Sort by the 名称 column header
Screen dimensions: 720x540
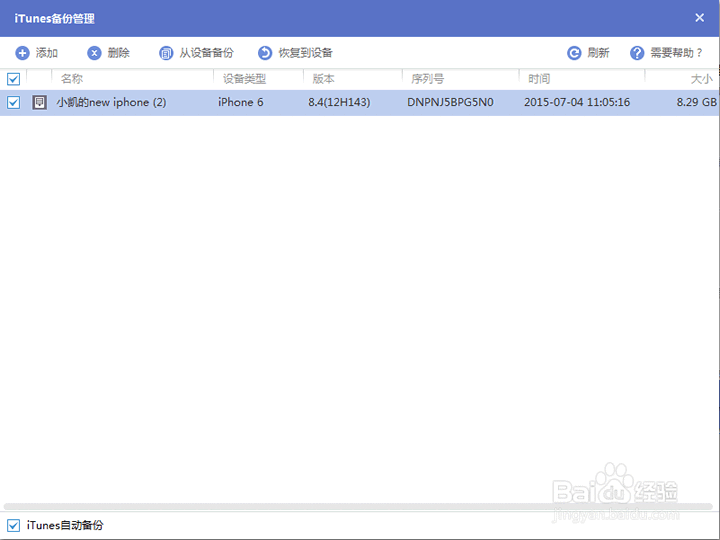72,79
